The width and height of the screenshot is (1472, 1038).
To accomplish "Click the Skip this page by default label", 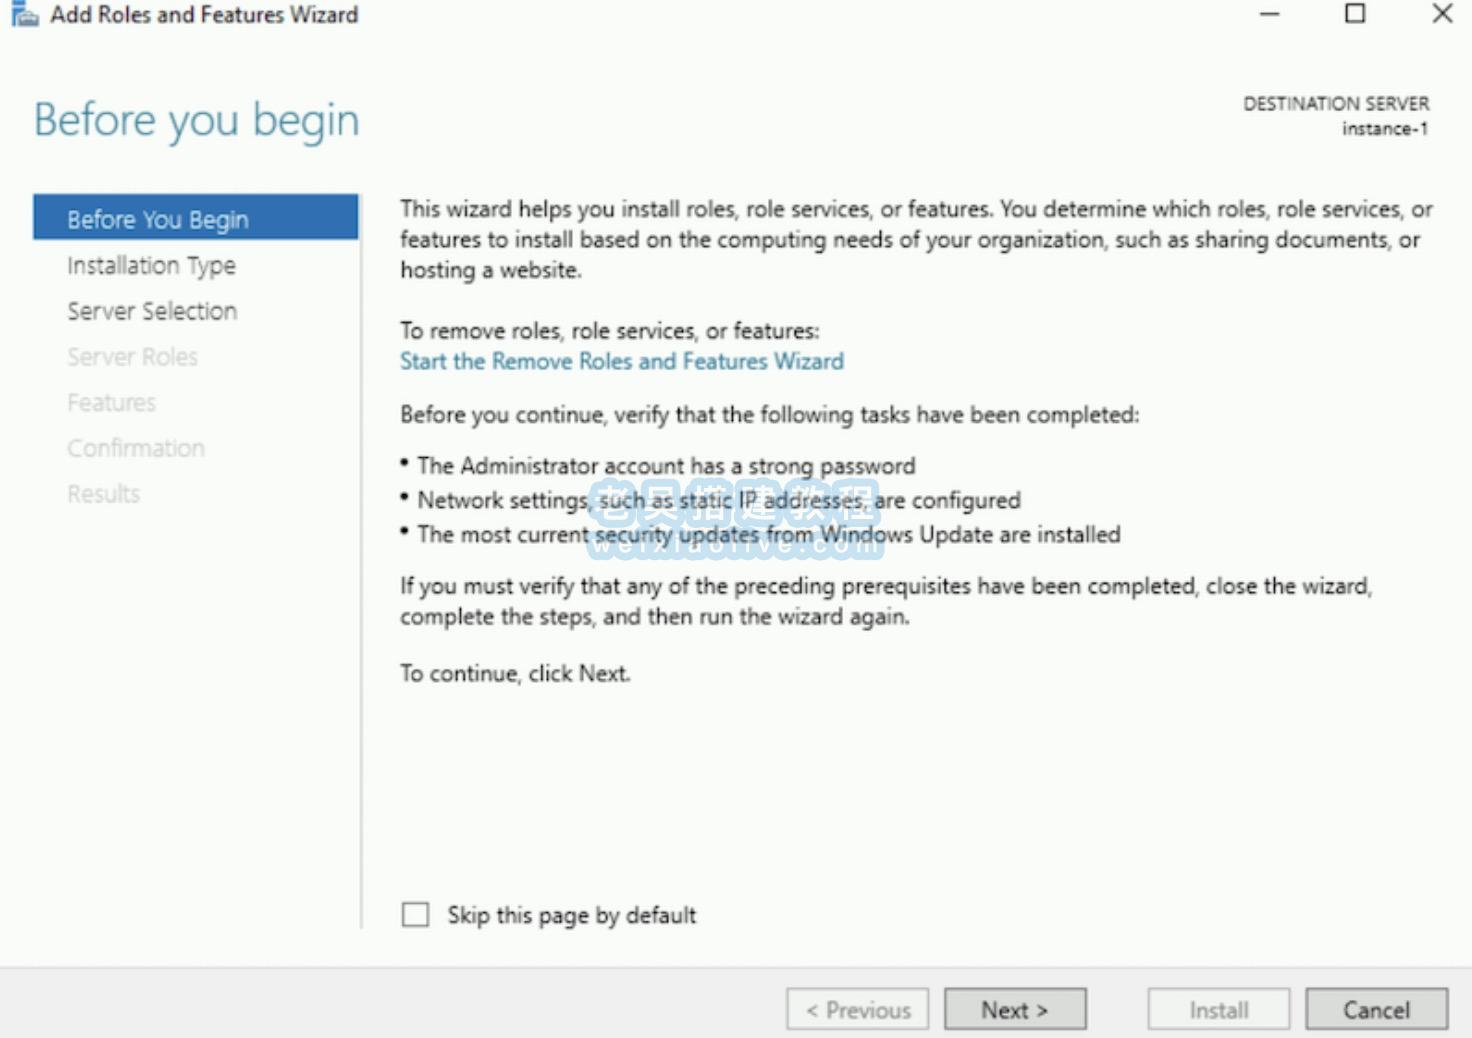I will pos(571,915).
